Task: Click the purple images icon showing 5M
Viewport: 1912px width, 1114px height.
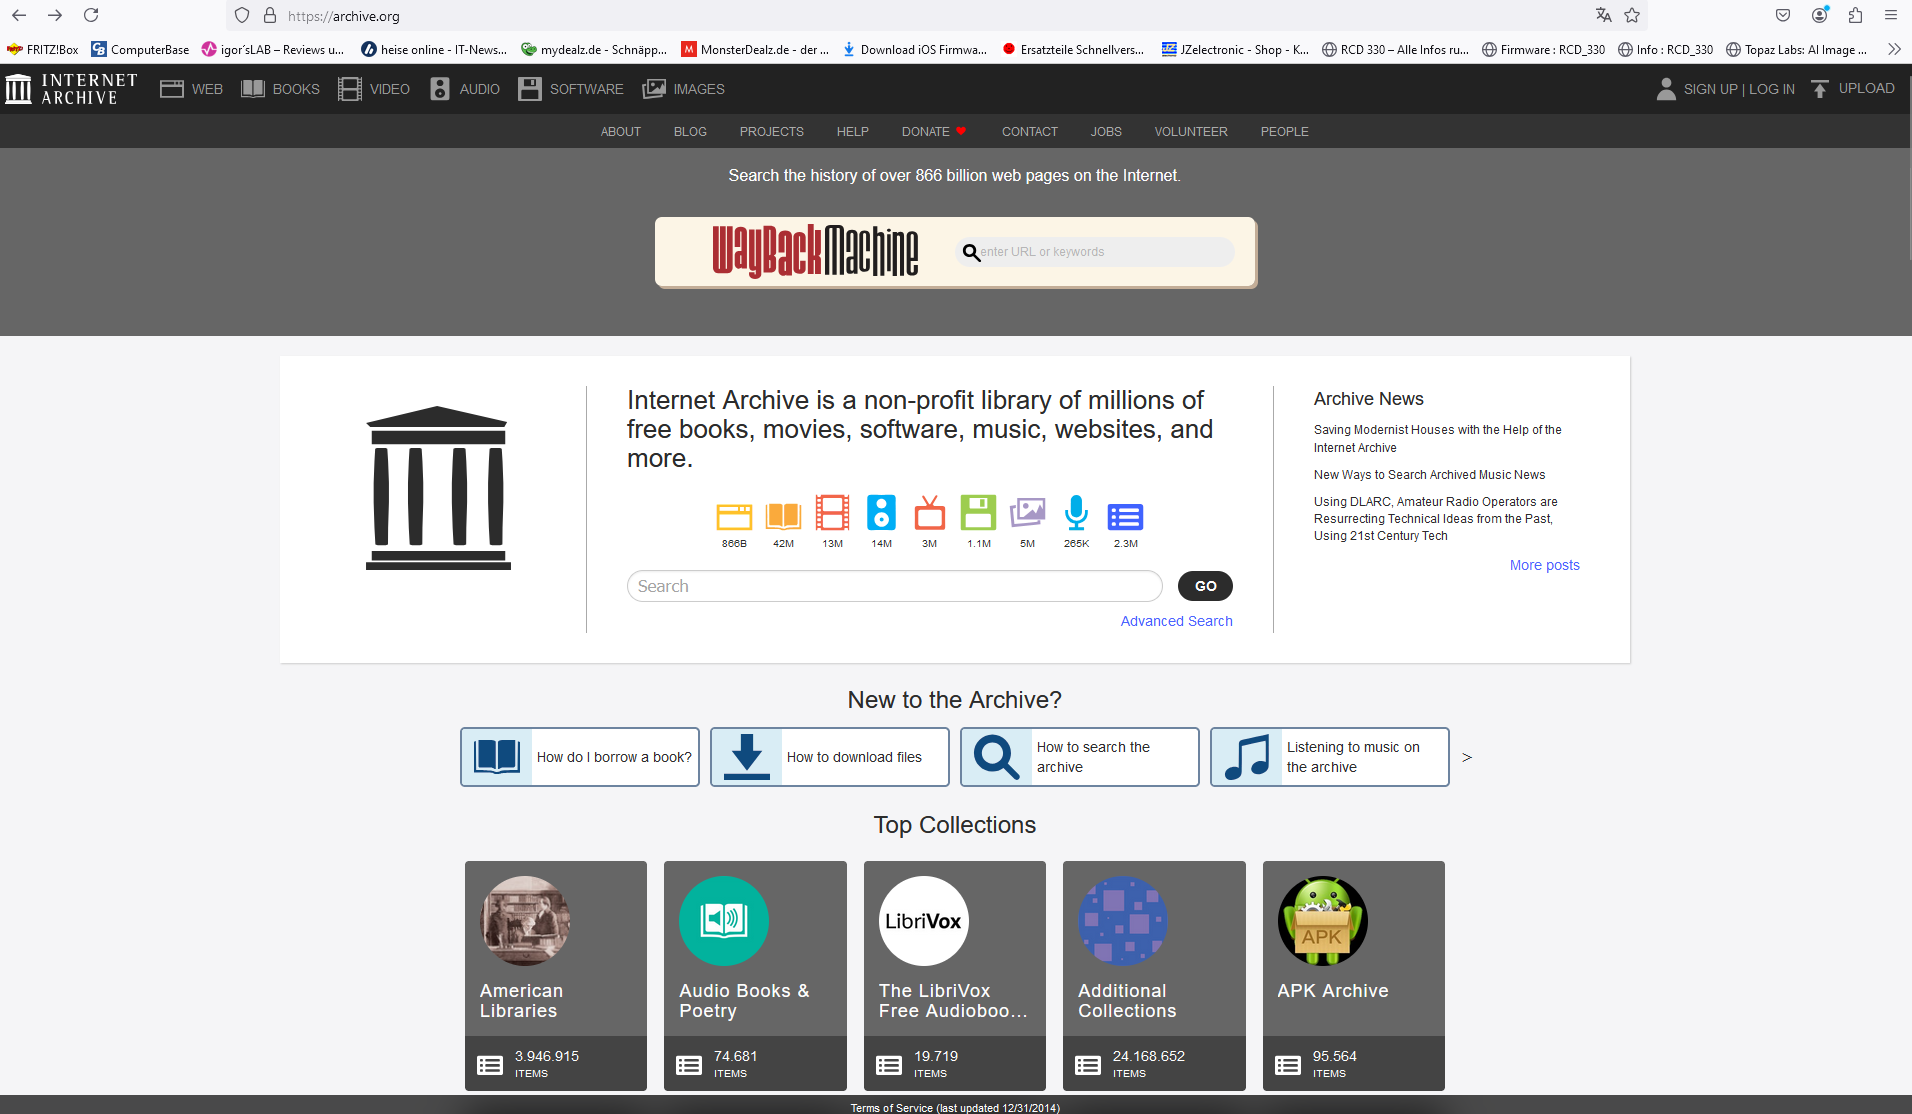Action: [x=1027, y=513]
